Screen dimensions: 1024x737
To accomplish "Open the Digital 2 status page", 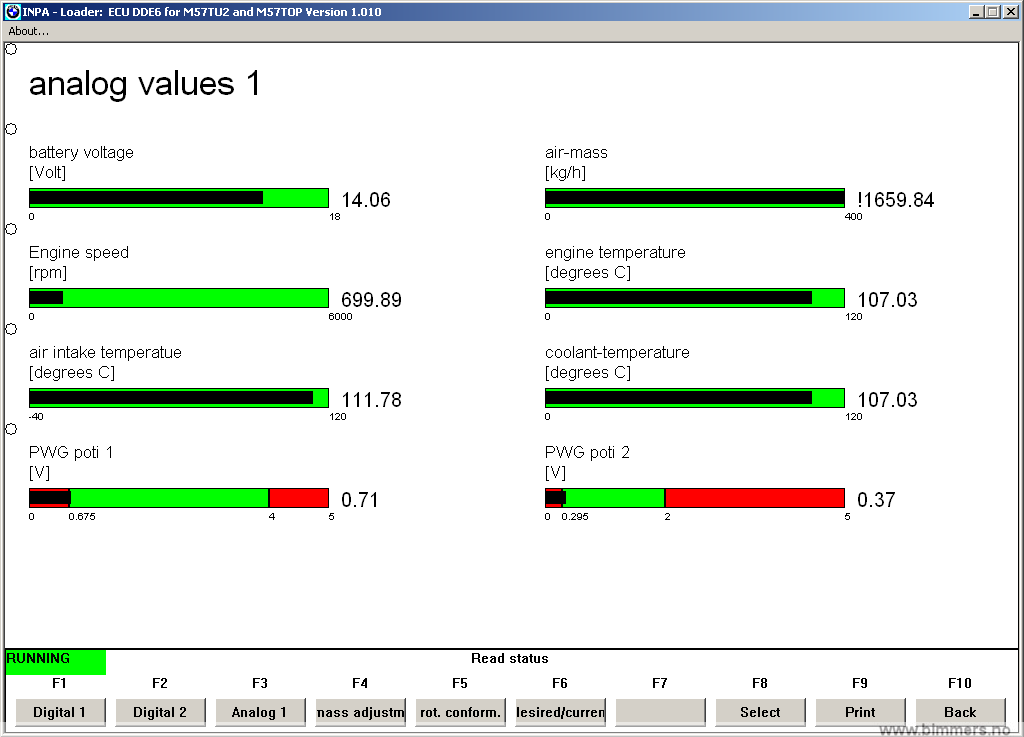I will [x=160, y=712].
